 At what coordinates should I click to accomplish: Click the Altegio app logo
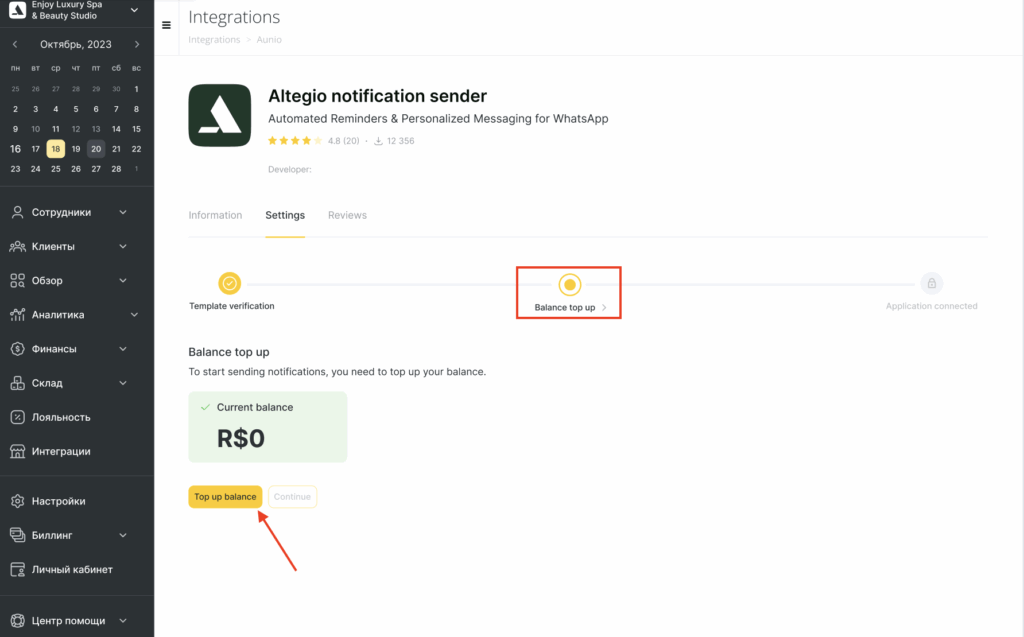click(219, 116)
